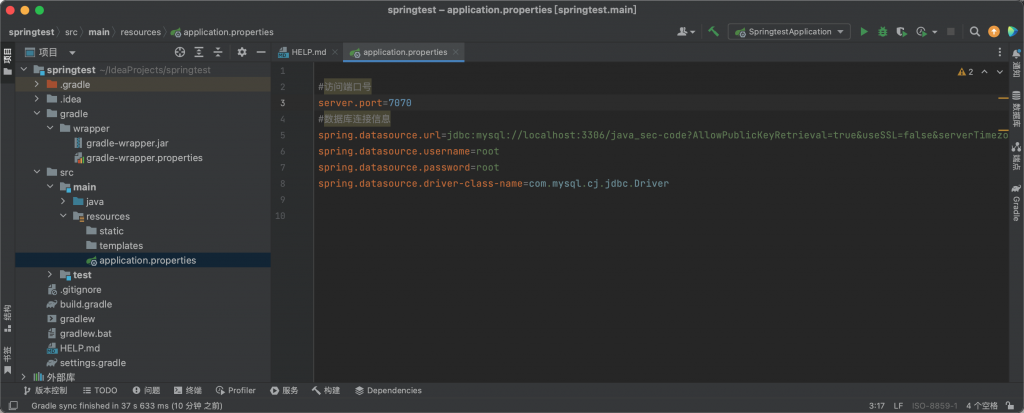Close the HELP.md tab
Screen dimensions: 1024x413
(334, 52)
